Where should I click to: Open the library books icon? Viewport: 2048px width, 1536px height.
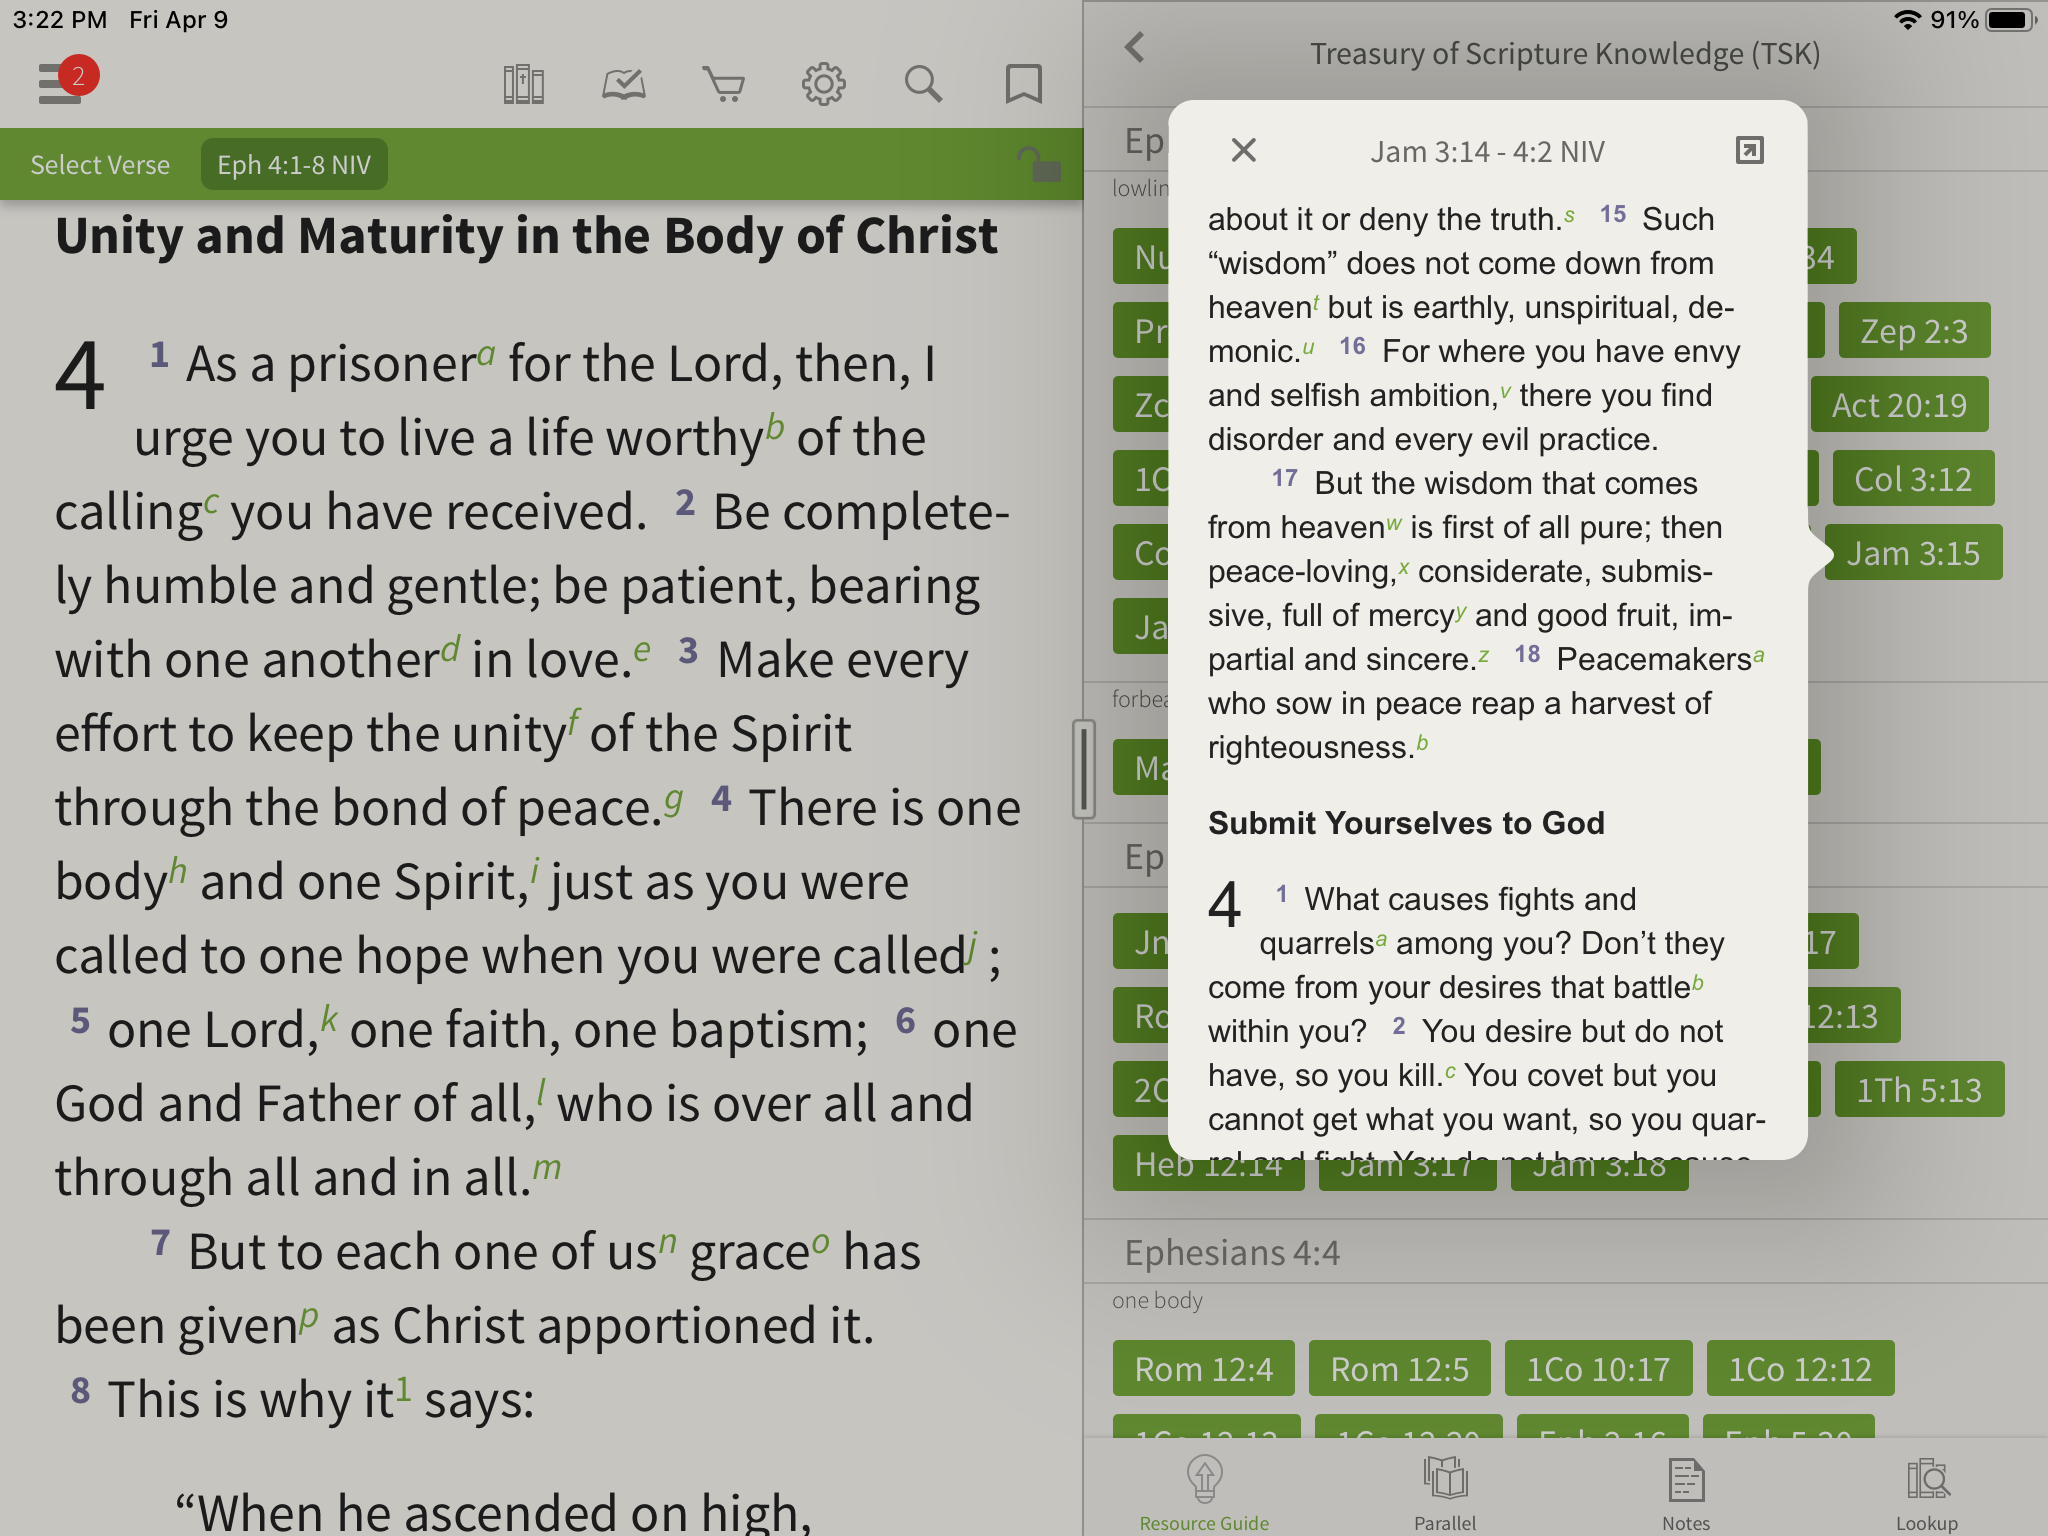(523, 84)
